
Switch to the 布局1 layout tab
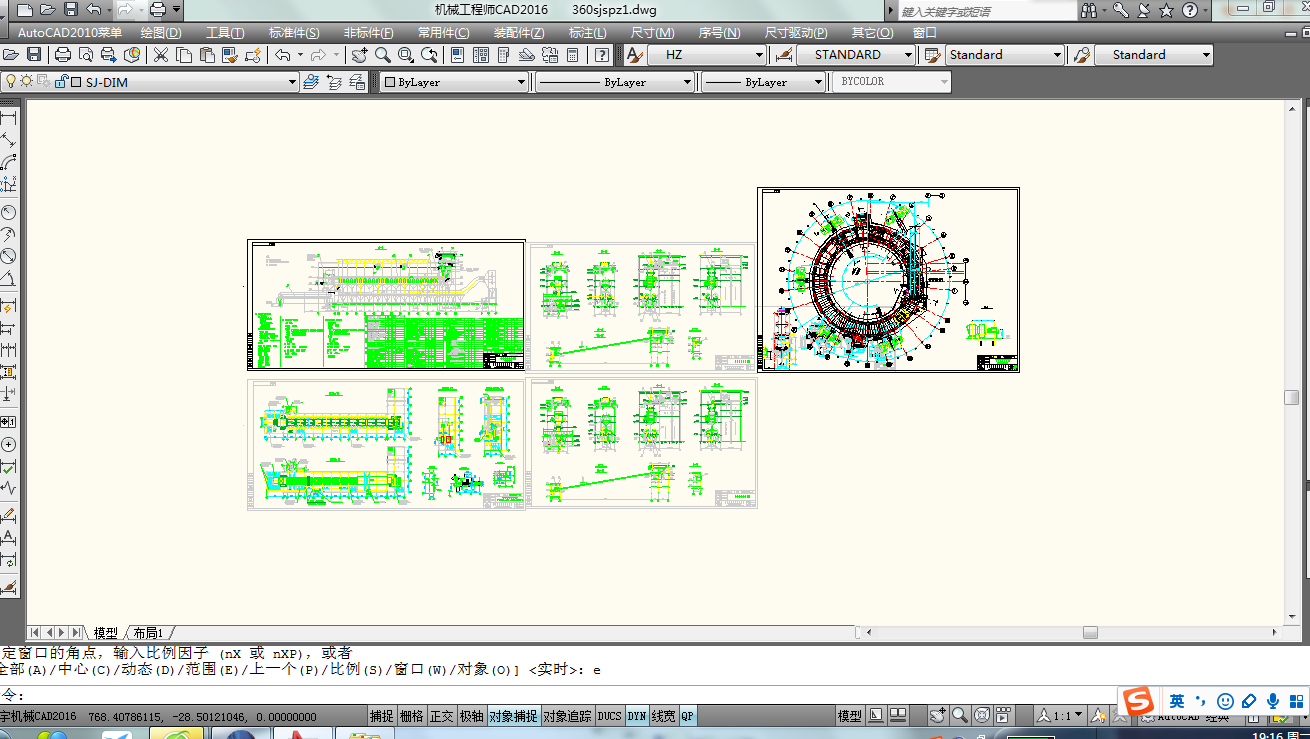[148, 633]
